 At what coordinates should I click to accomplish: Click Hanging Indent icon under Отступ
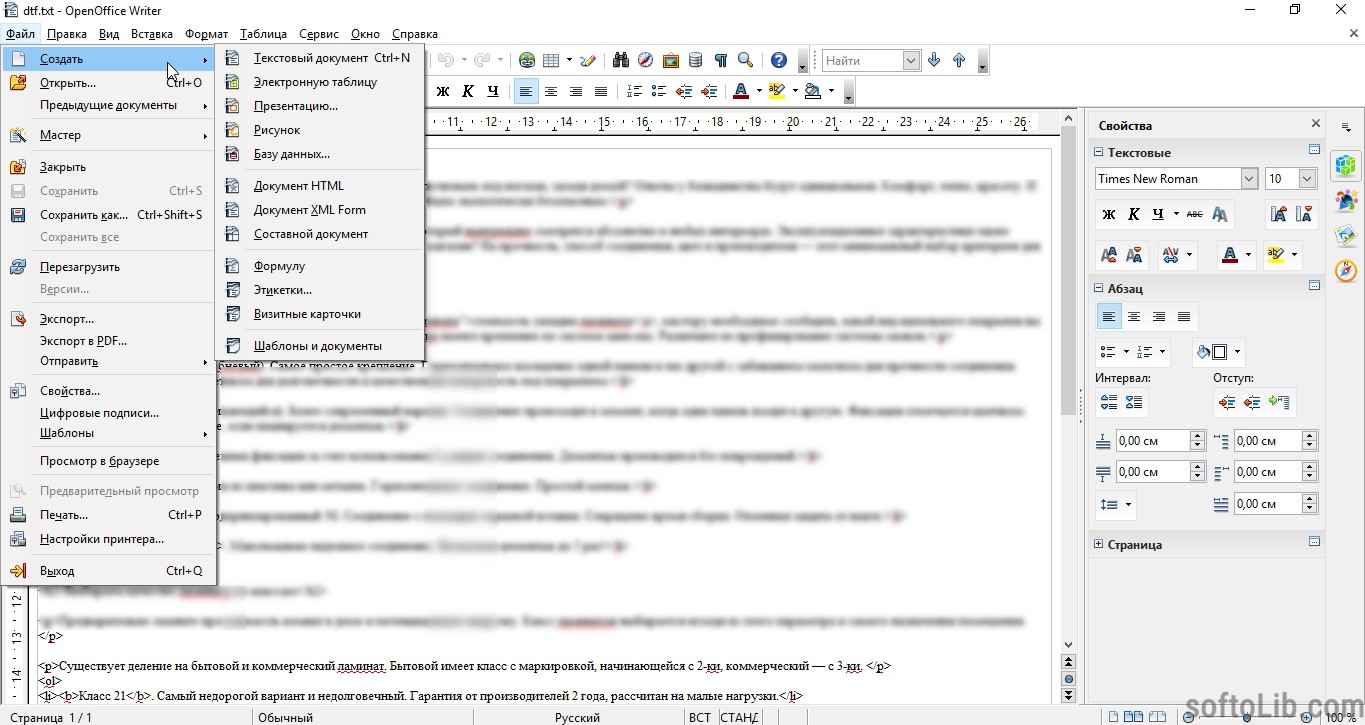click(x=1278, y=402)
